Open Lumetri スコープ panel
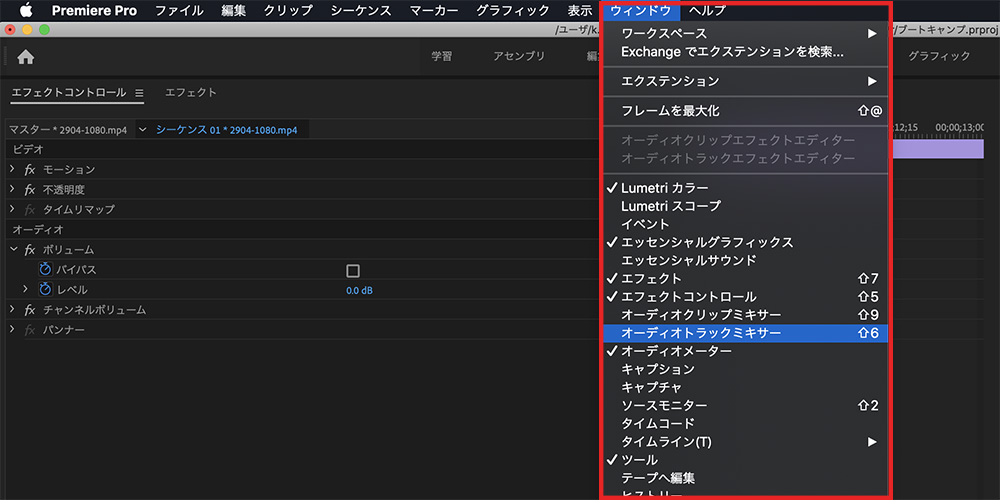 (744, 206)
